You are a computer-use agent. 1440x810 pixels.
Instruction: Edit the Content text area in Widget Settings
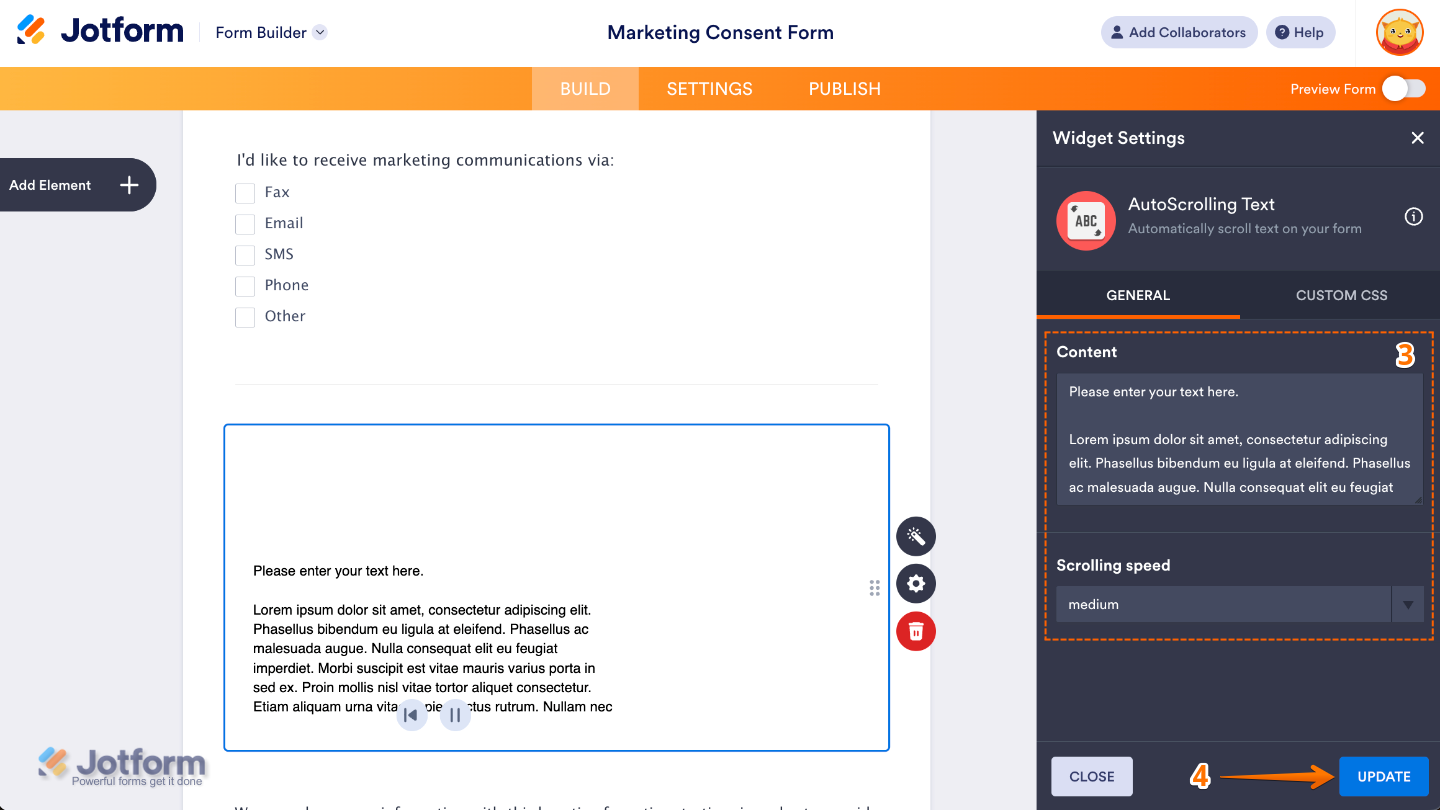(1239, 440)
